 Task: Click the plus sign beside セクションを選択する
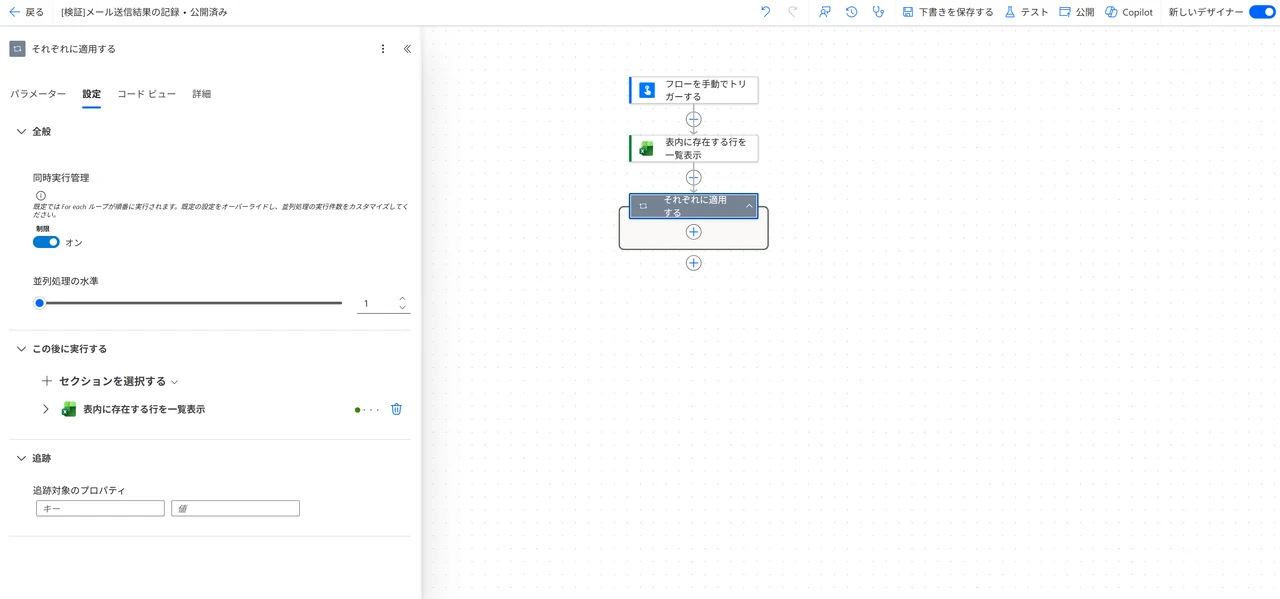pyautogui.click(x=47, y=381)
